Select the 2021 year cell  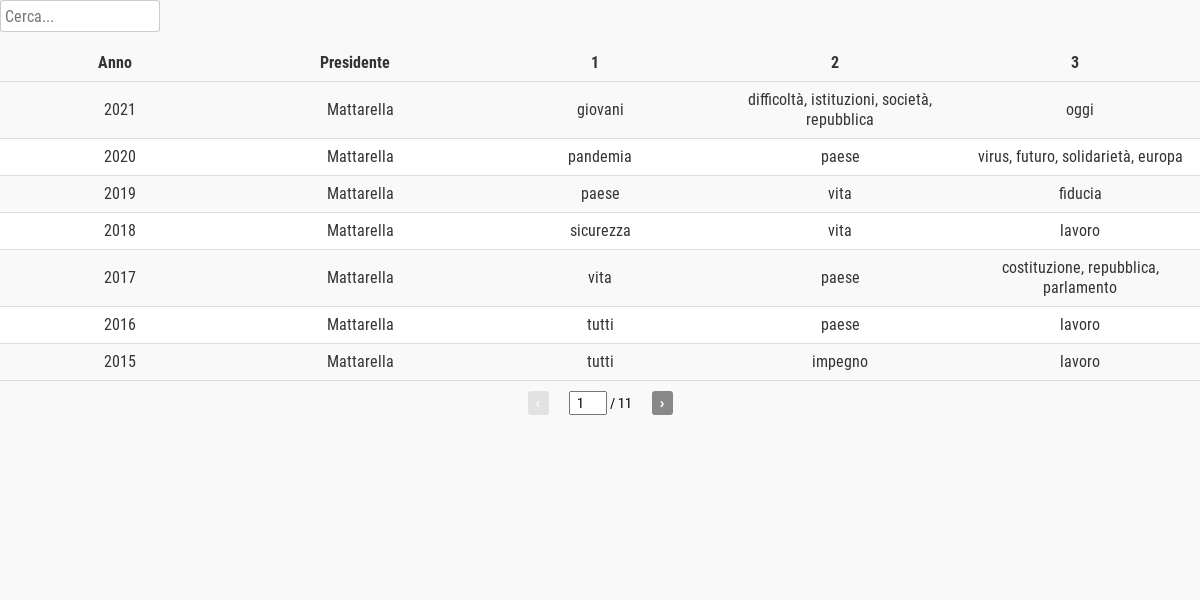(120, 110)
